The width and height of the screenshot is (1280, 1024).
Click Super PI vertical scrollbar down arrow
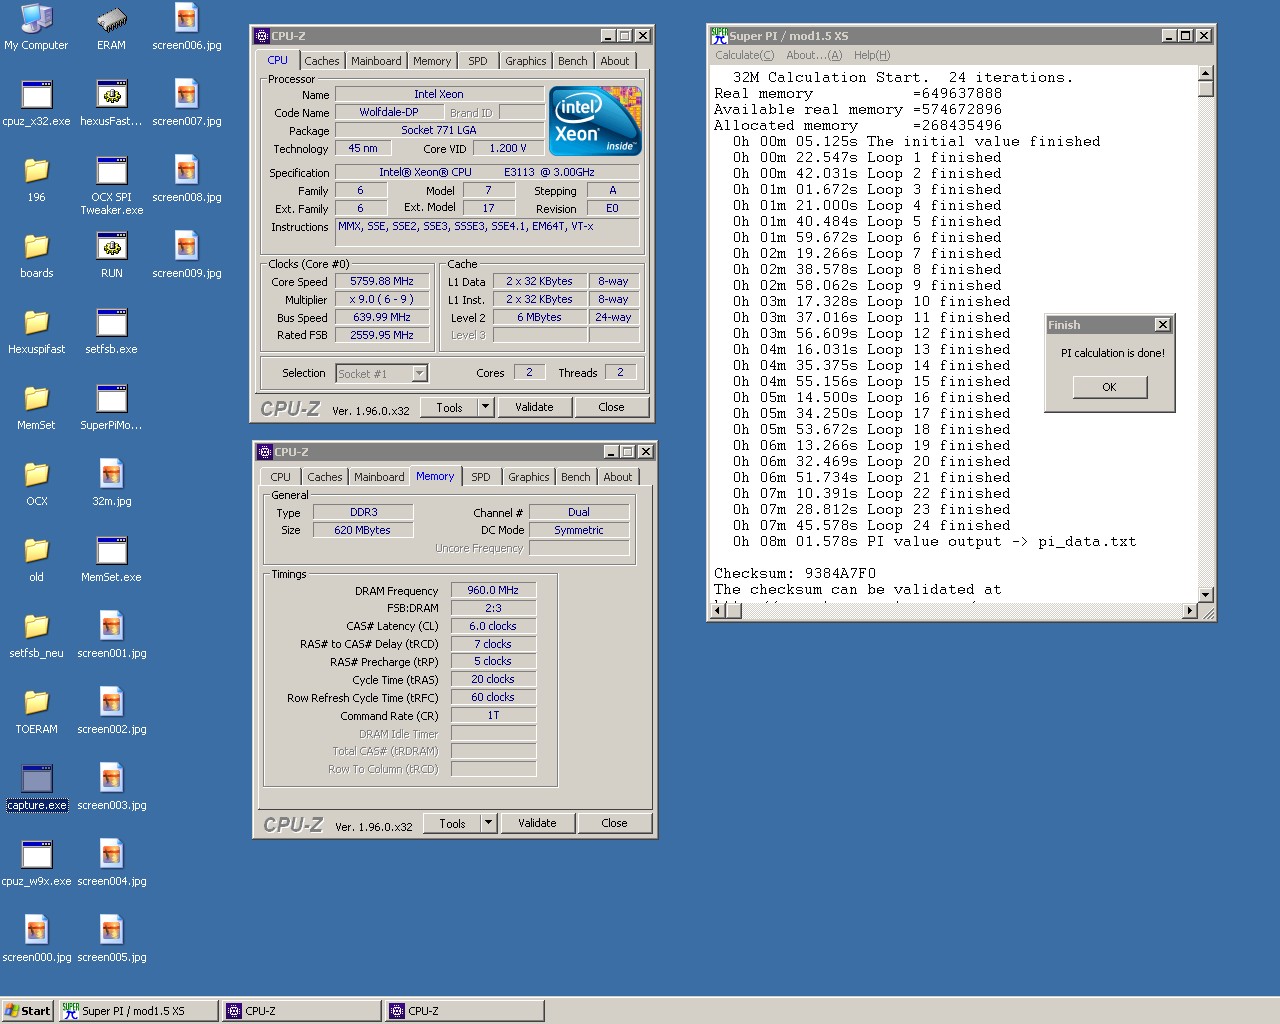click(1206, 594)
